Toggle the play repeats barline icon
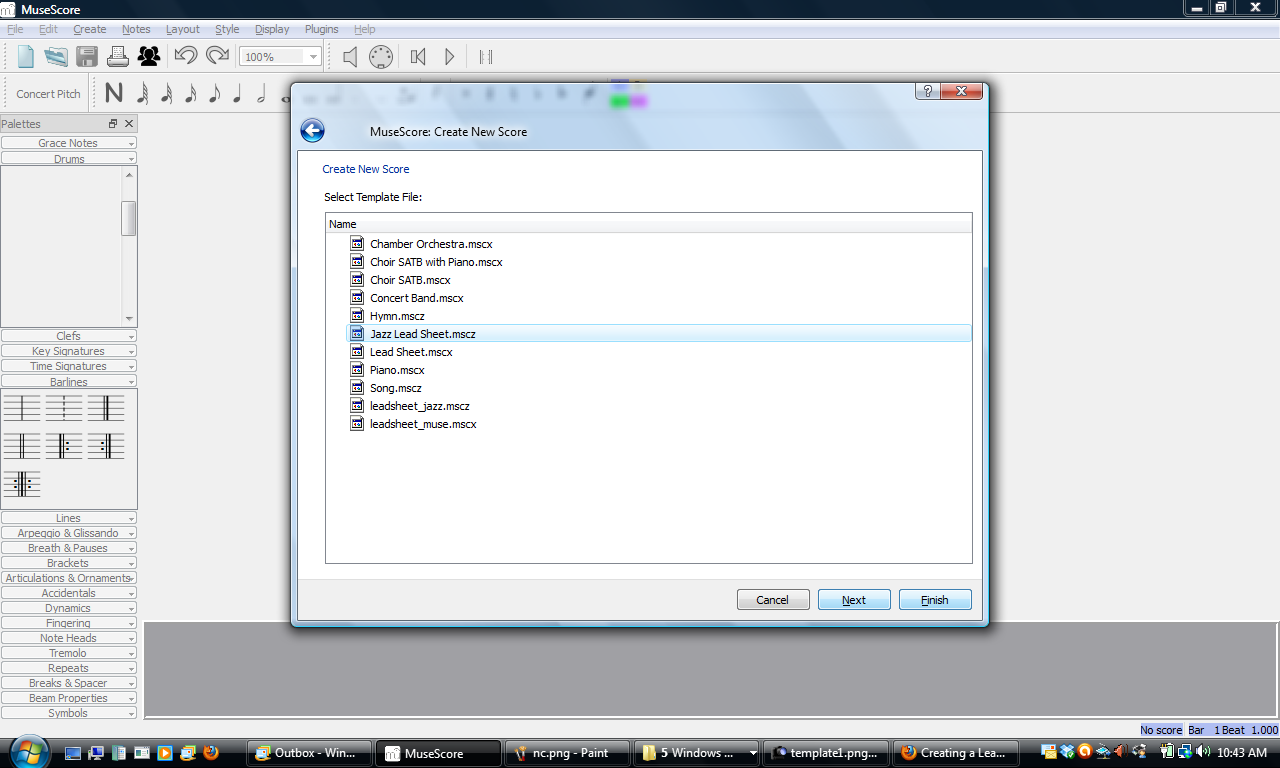The height and width of the screenshot is (768, 1280). click(486, 57)
